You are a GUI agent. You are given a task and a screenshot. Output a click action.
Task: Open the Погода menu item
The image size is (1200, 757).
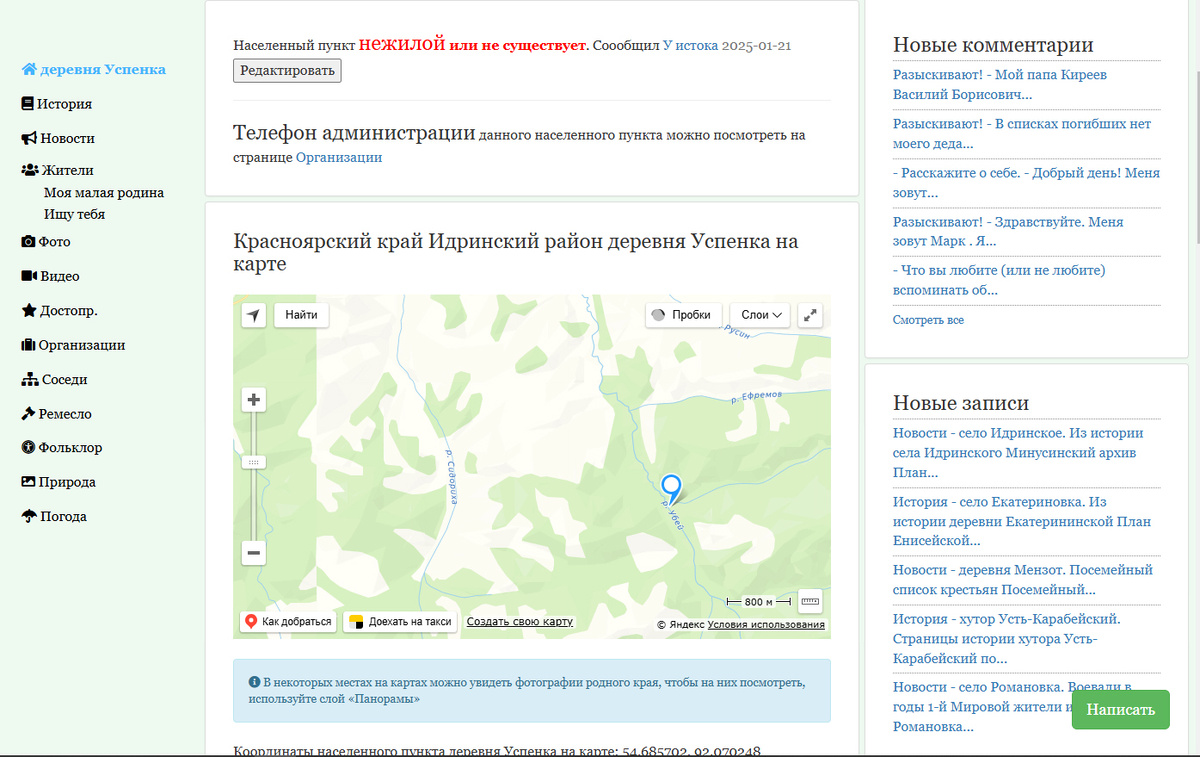[64, 517]
